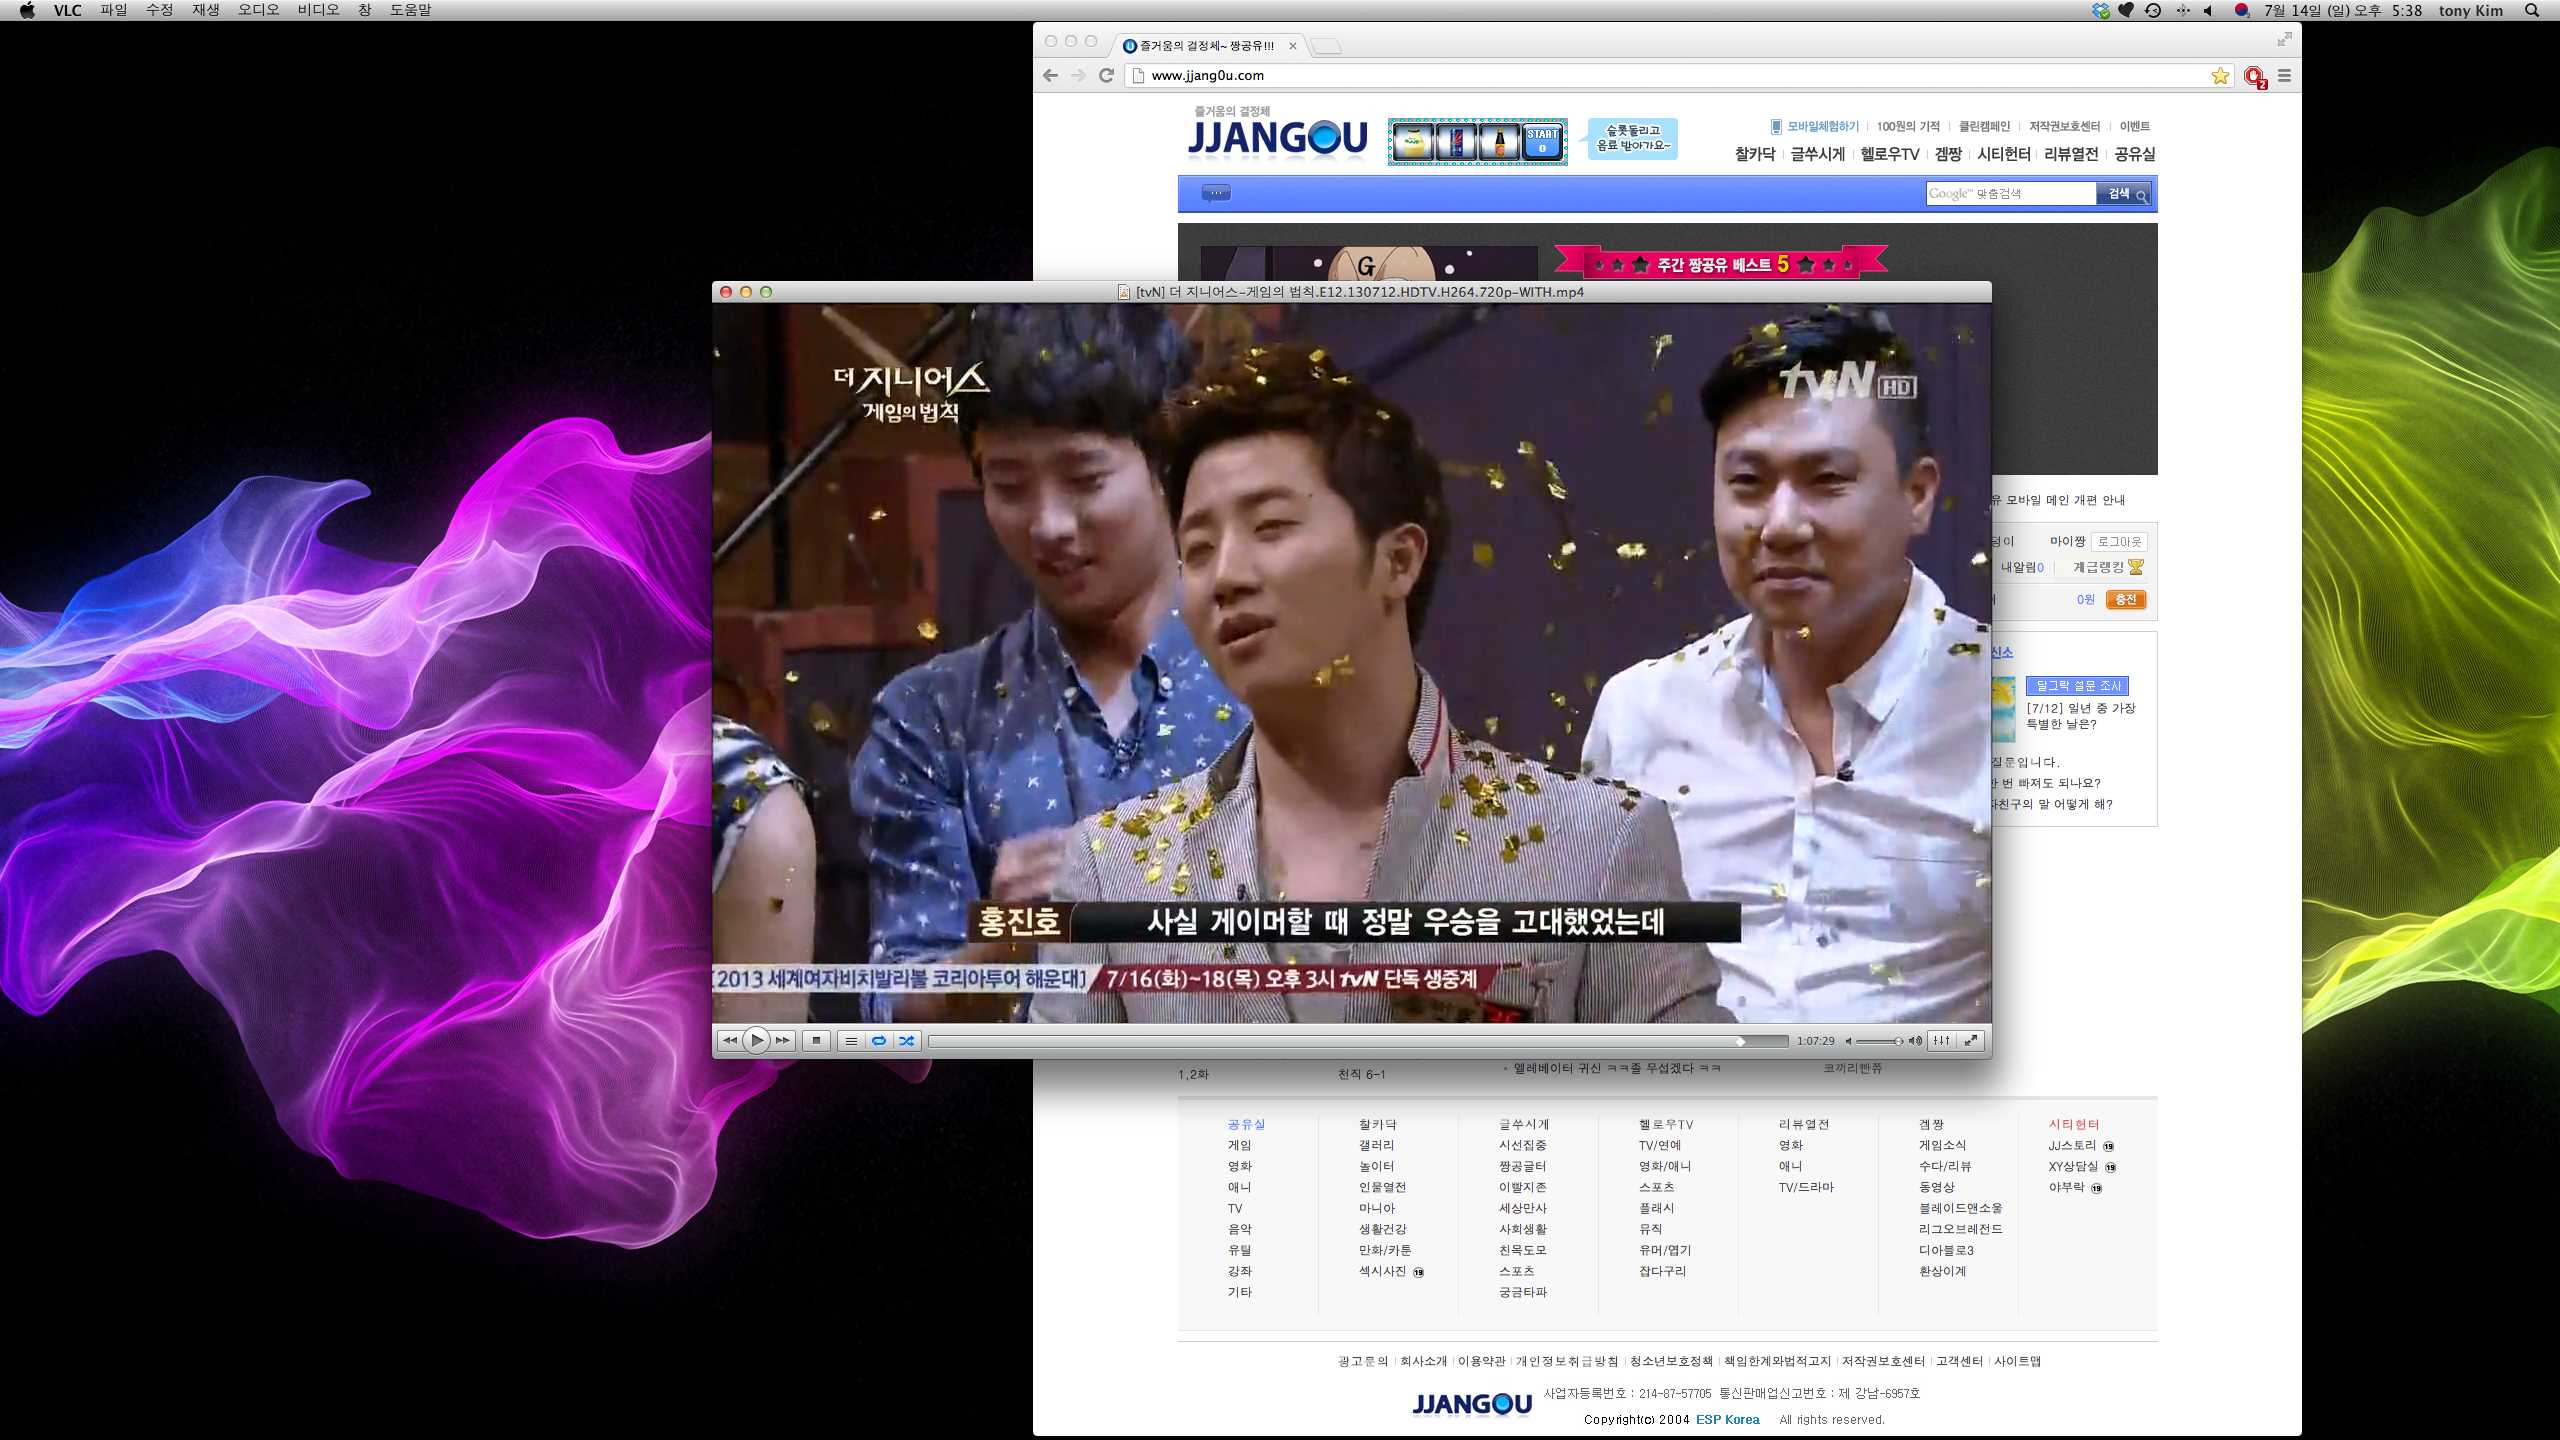This screenshot has width=2560, height=1440.
Task: Click the system volume icon in the menu bar
Action: 2208,10
